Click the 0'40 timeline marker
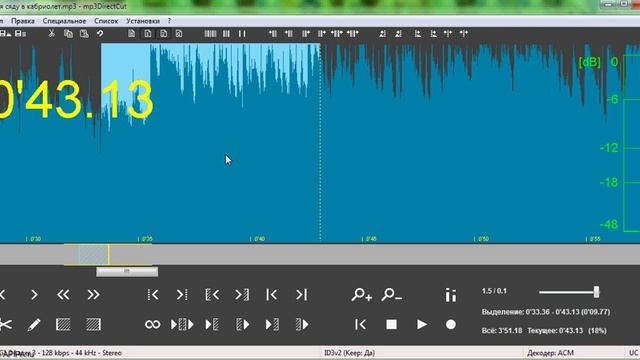 257,239
